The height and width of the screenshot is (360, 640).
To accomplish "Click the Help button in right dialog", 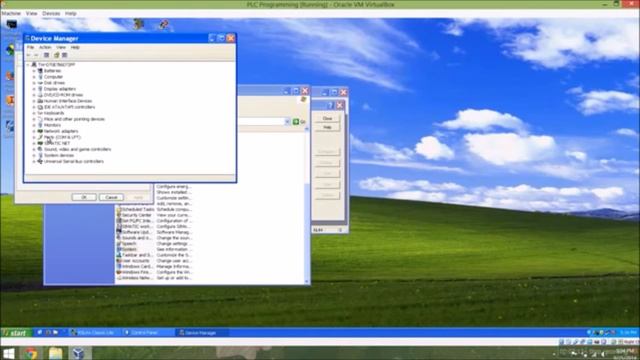I will click(x=327, y=127).
